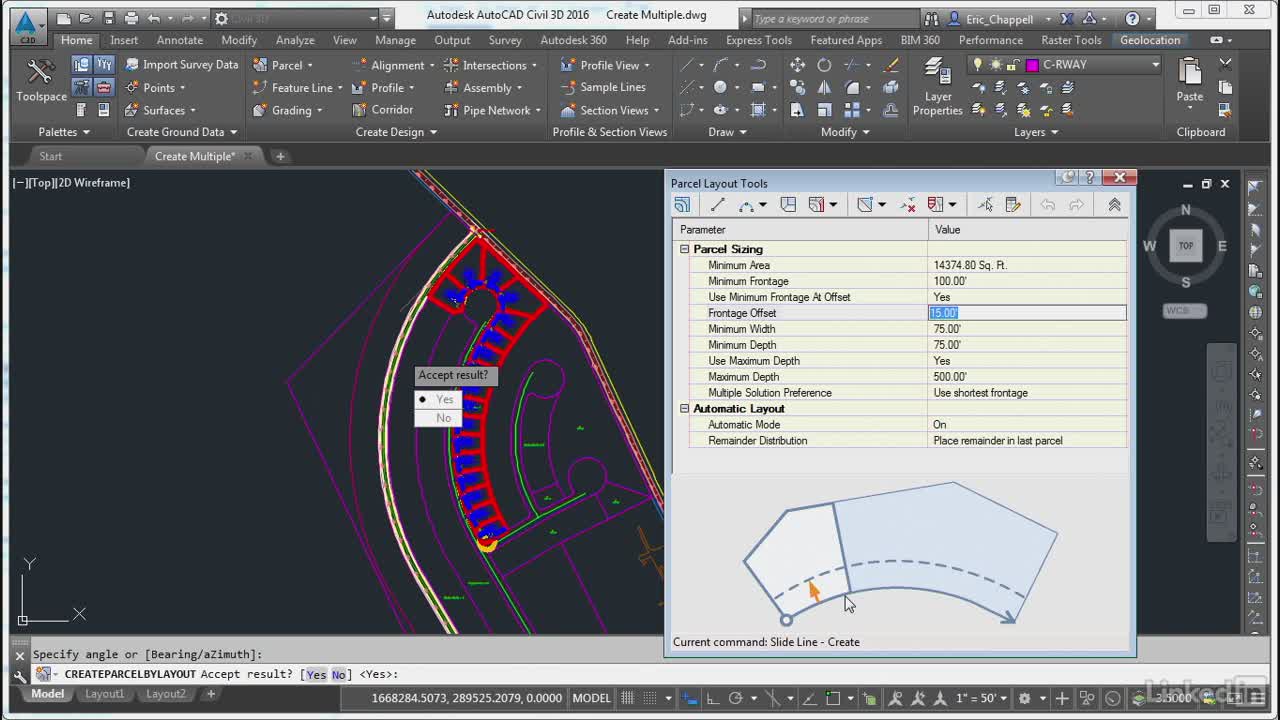Expand the Create Ground Data panel
The height and width of the screenshot is (720, 1280).
(x=182, y=132)
